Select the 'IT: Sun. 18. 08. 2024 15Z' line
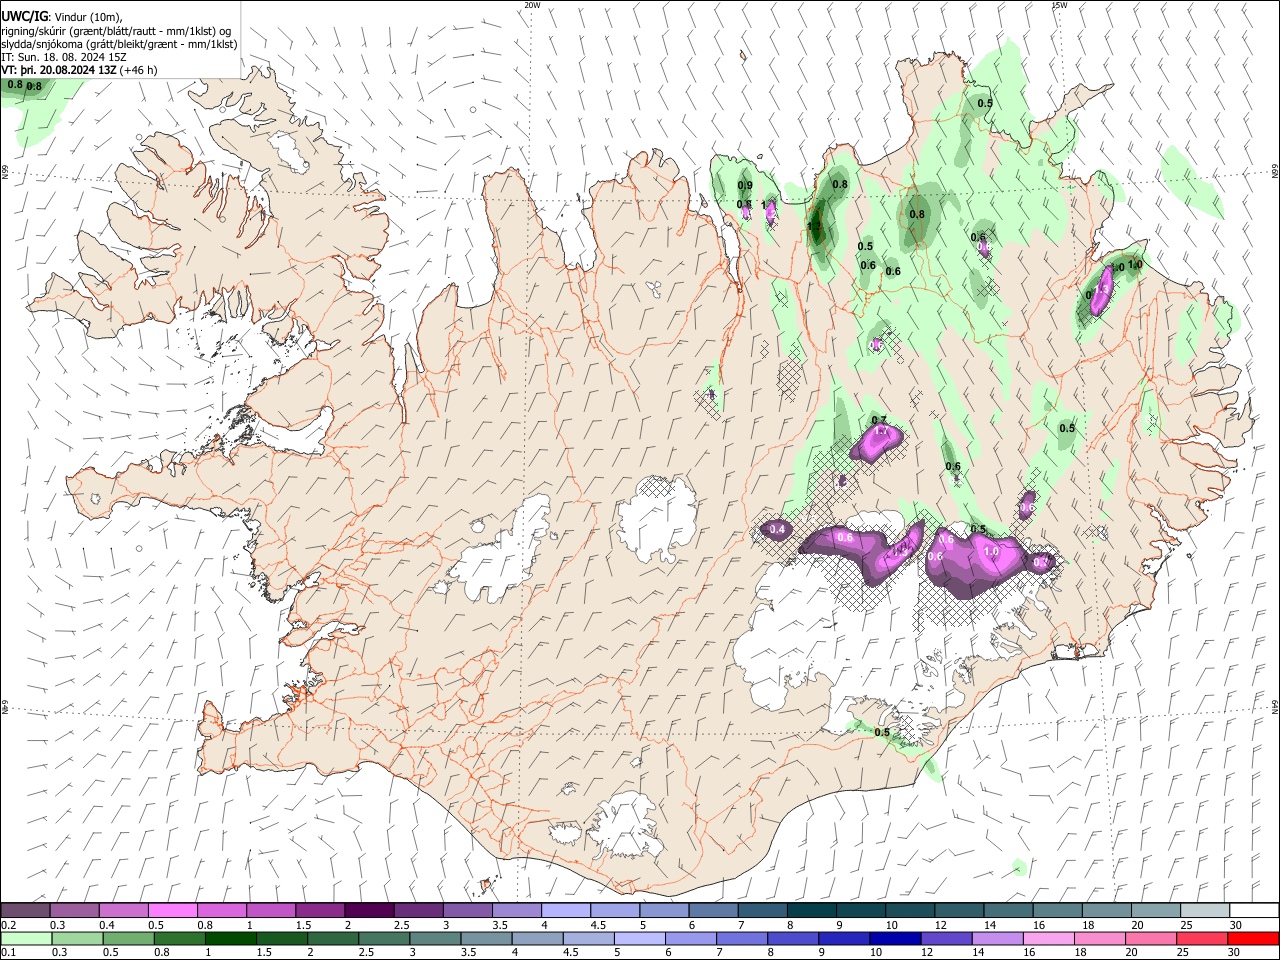The height and width of the screenshot is (960, 1280). click(64, 57)
